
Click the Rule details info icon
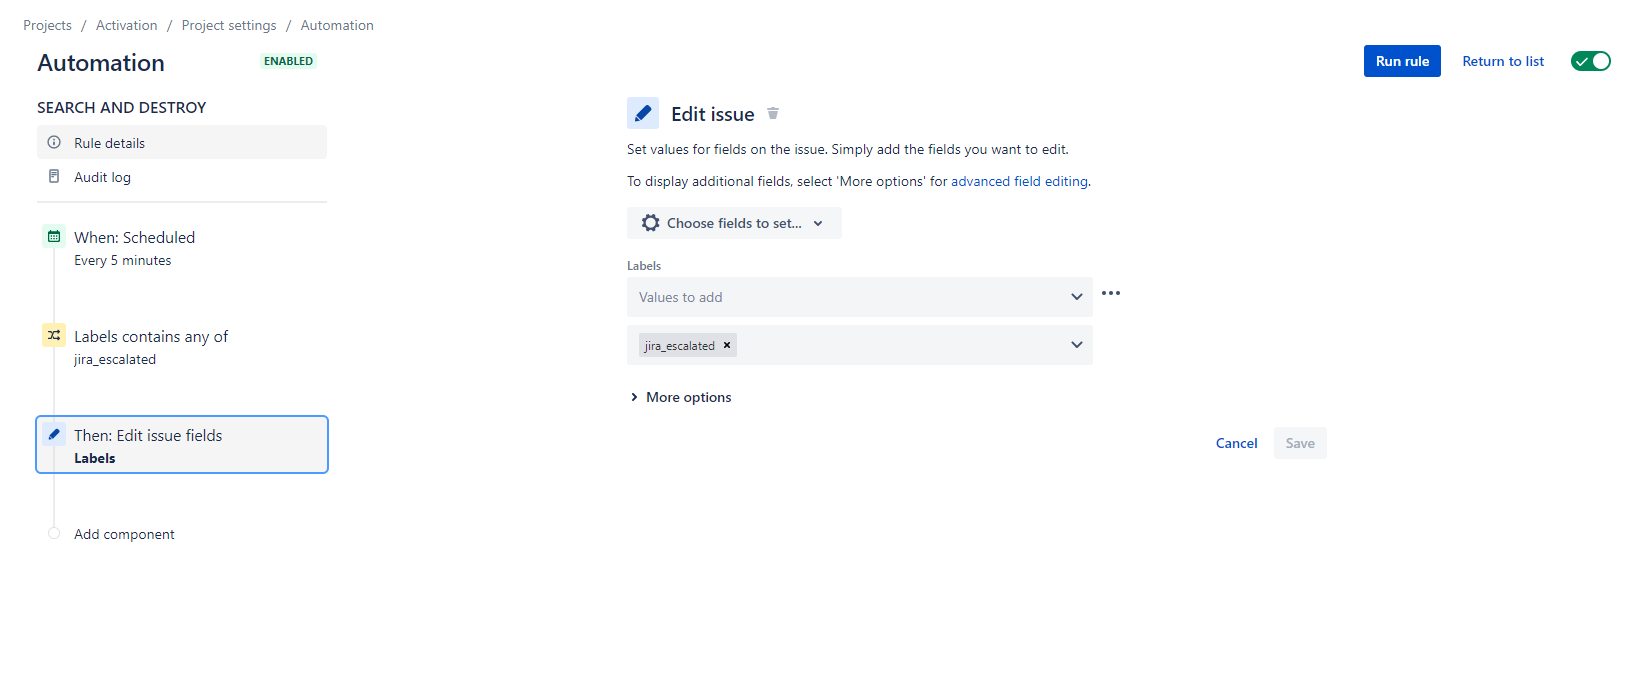click(54, 142)
